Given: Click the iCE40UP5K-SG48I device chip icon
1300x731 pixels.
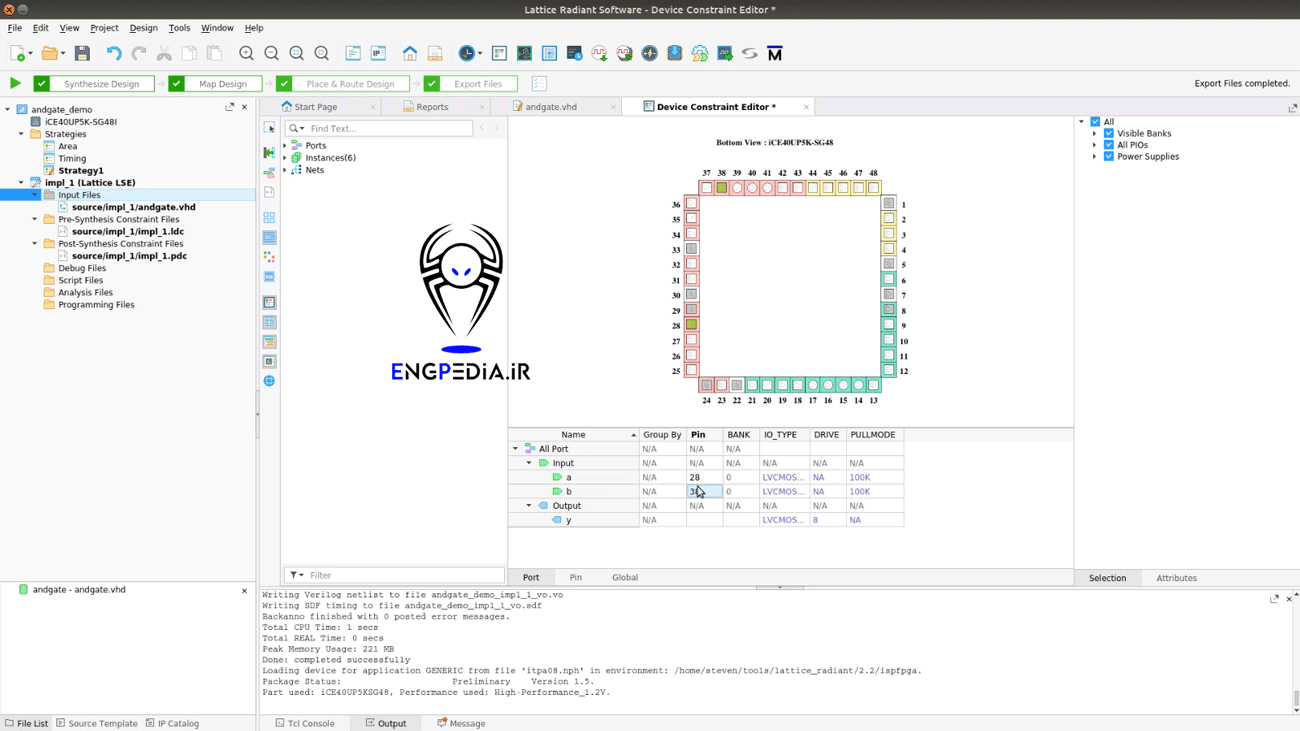Looking at the screenshot, I should (x=36, y=122).
